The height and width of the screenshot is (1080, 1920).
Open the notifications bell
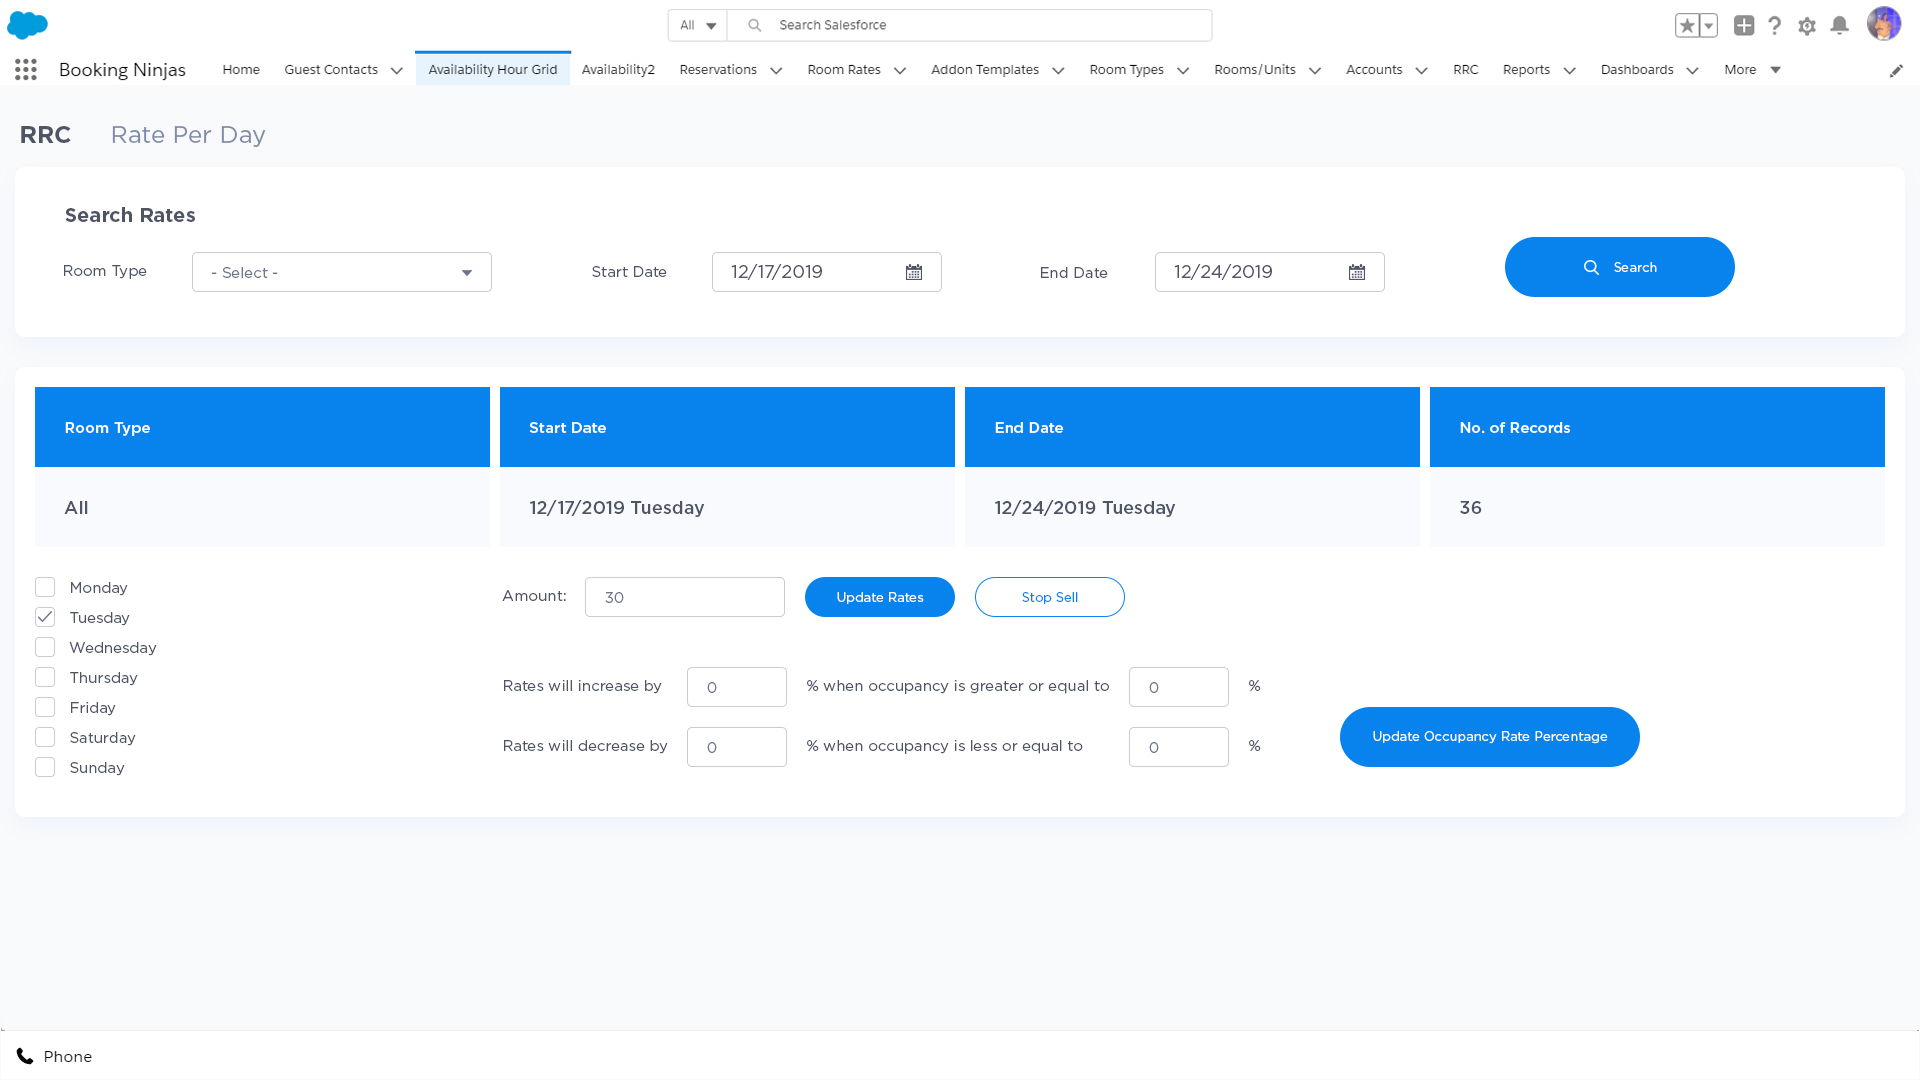pos(1839,26)
